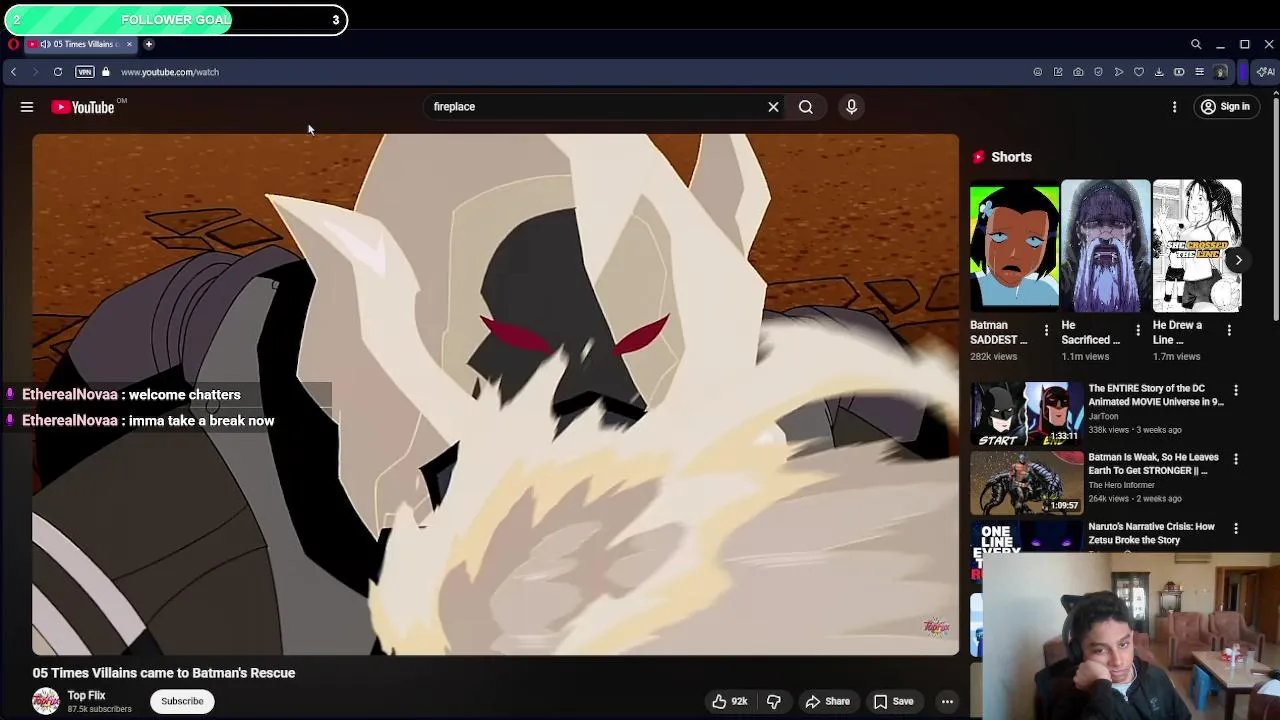Open the Easy Setup sliders icon

tap(1199, 72)
